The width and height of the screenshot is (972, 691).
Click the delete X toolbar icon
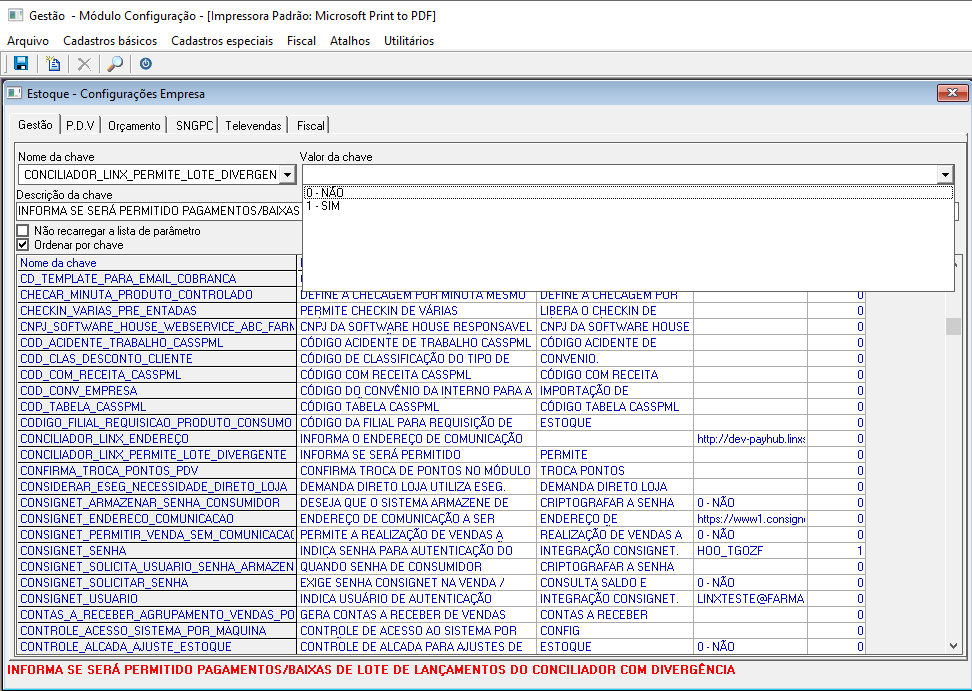[x=84, y=64]
